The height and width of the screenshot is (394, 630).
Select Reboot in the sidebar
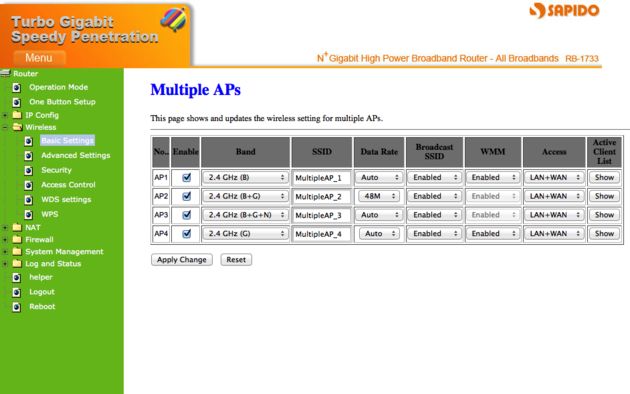click(x=42, y=307)
